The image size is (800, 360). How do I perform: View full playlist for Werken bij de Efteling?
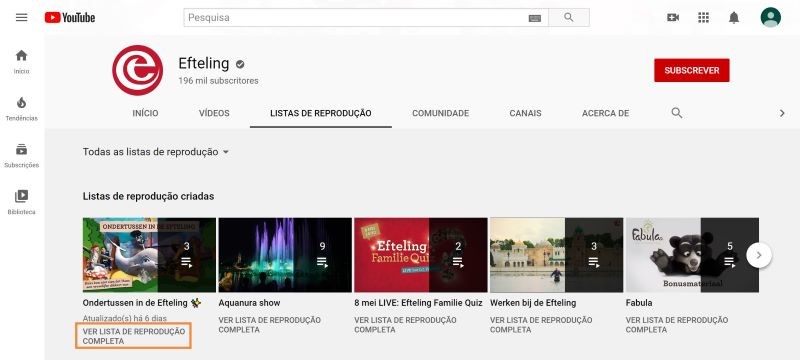541,325
